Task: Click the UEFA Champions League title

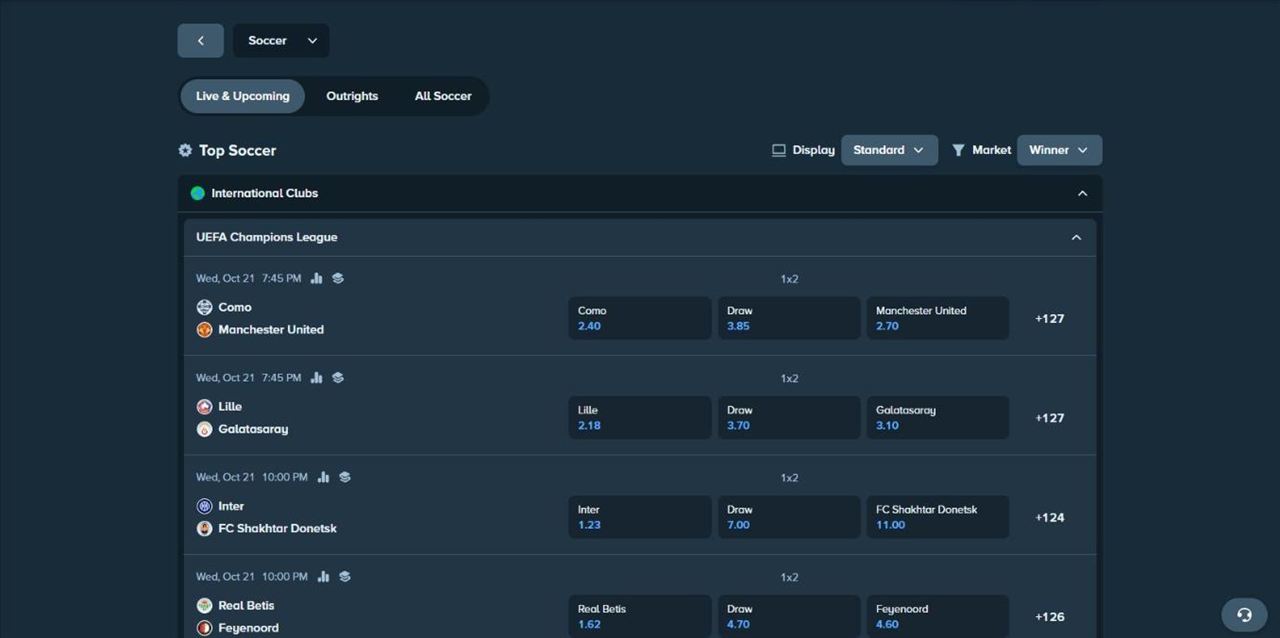Action: [267, 237]
